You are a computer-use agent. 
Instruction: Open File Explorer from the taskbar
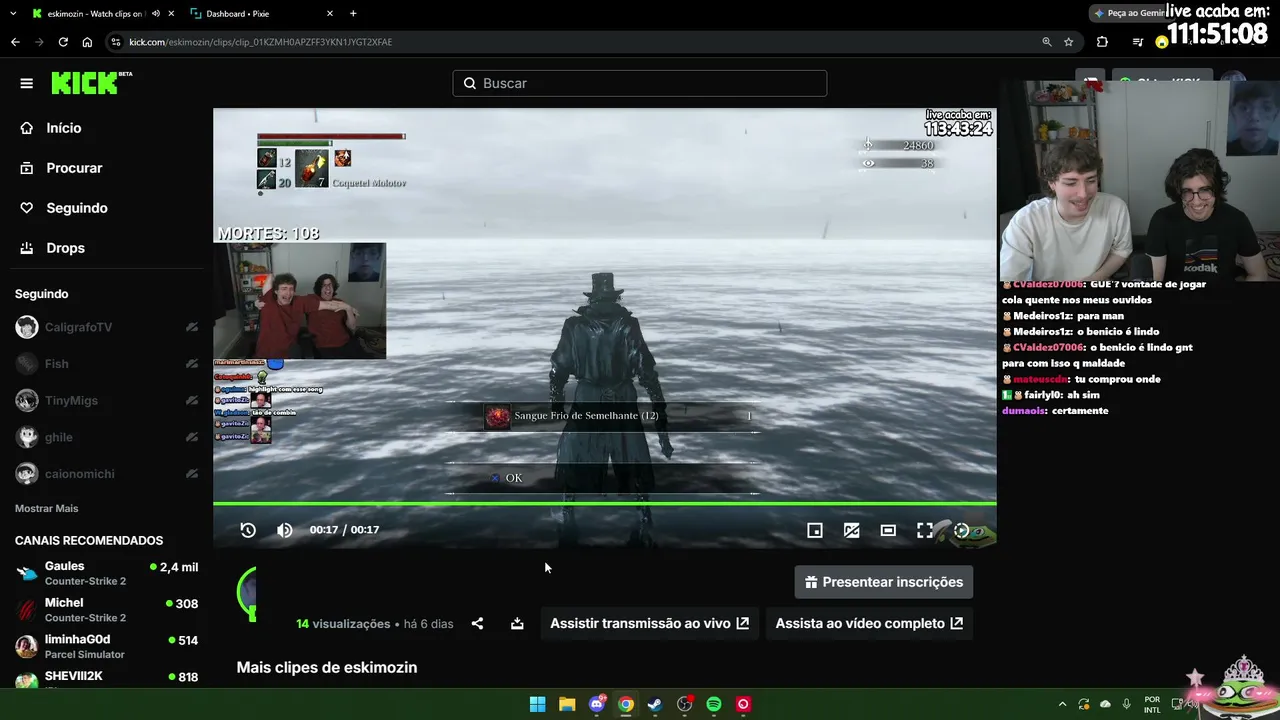[567, 704]
